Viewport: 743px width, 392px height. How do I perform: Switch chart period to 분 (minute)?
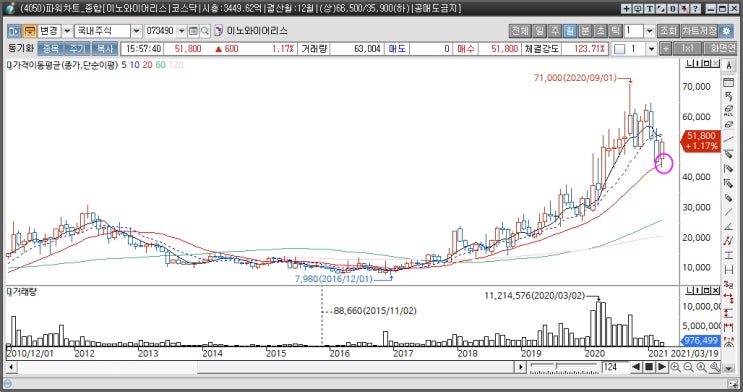point(585,31)
